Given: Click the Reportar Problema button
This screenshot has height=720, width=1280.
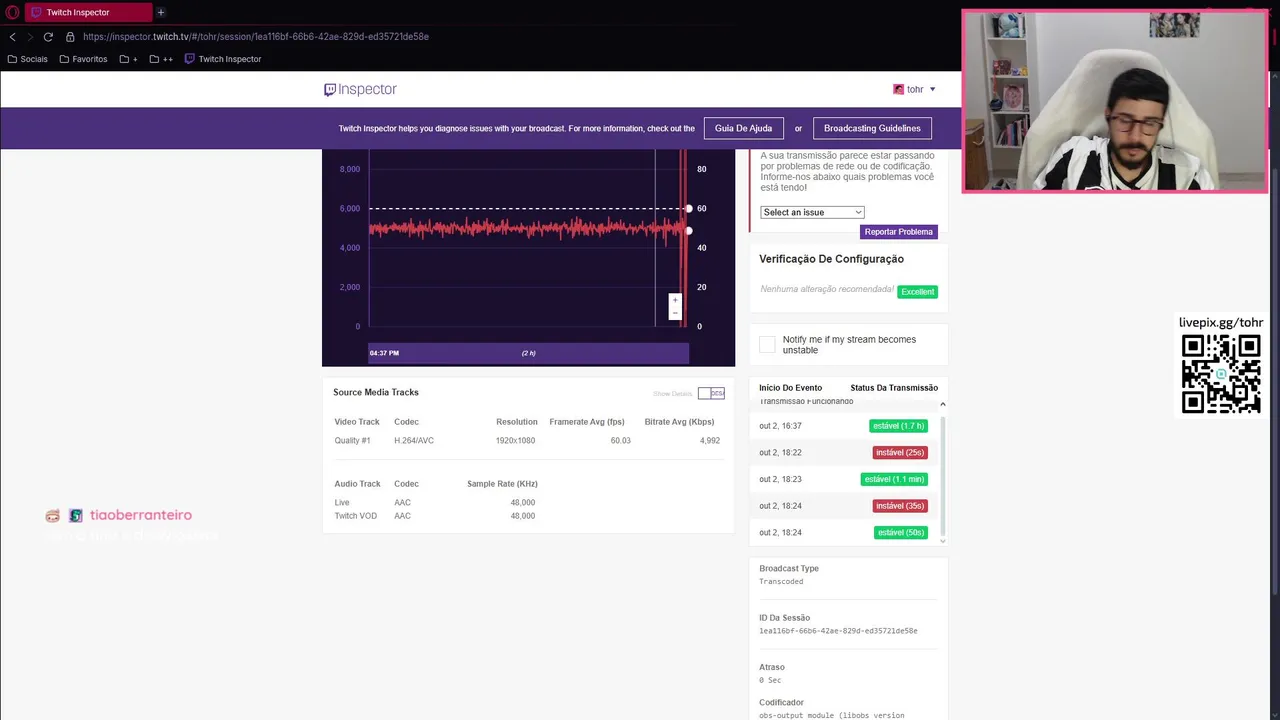Looking at the screenshot, I should coord(899,232).
